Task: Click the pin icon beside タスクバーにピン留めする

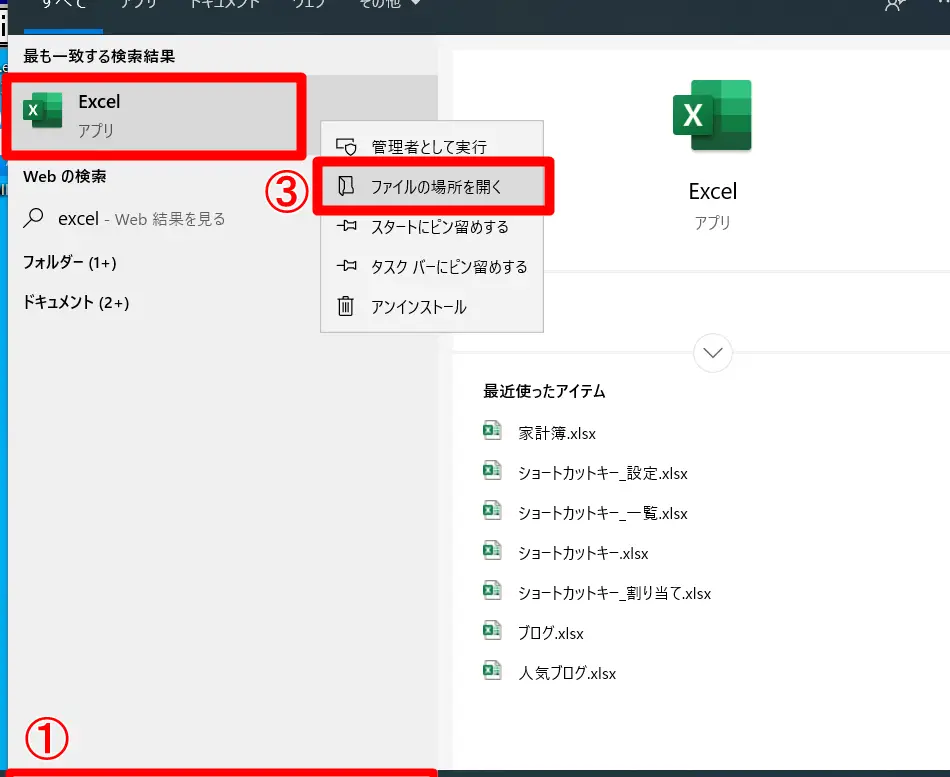Action: (347, 267)
